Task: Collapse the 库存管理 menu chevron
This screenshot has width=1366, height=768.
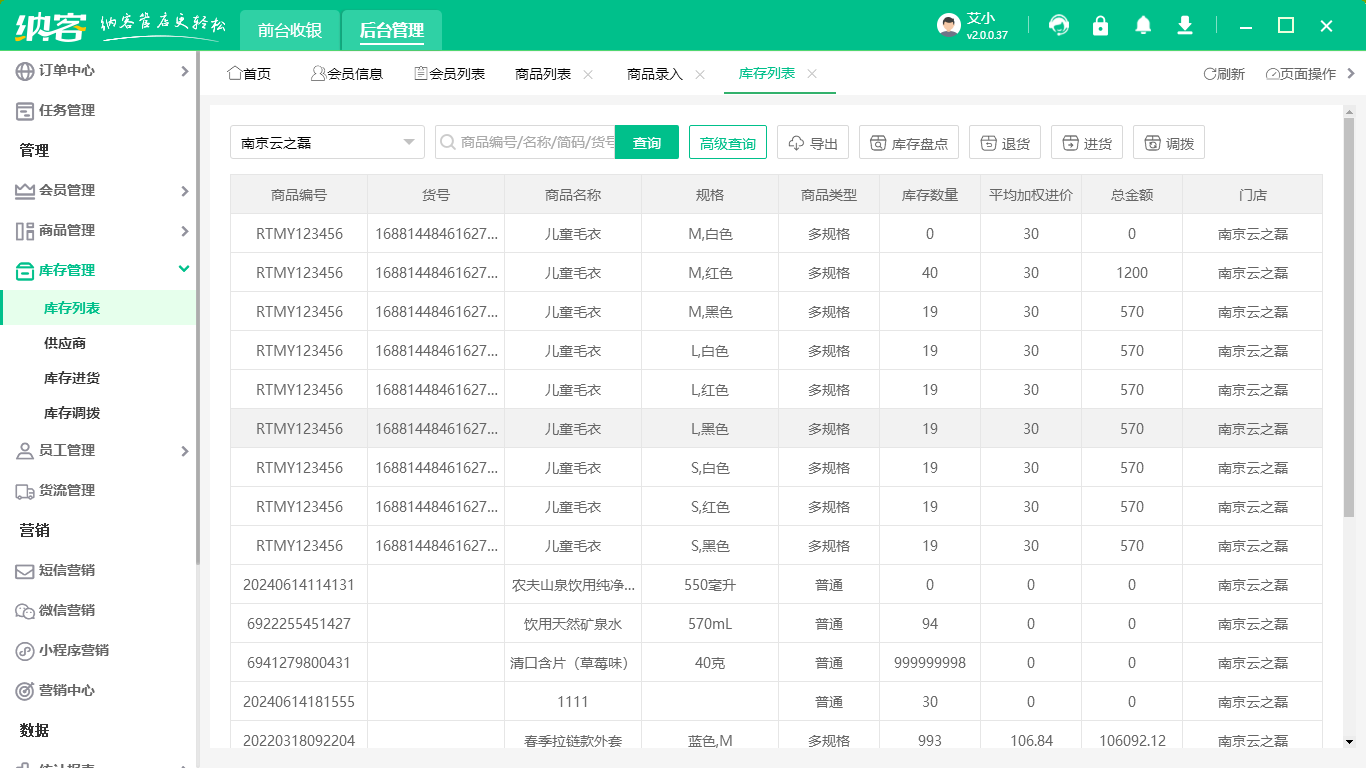Action: [184, 269]
